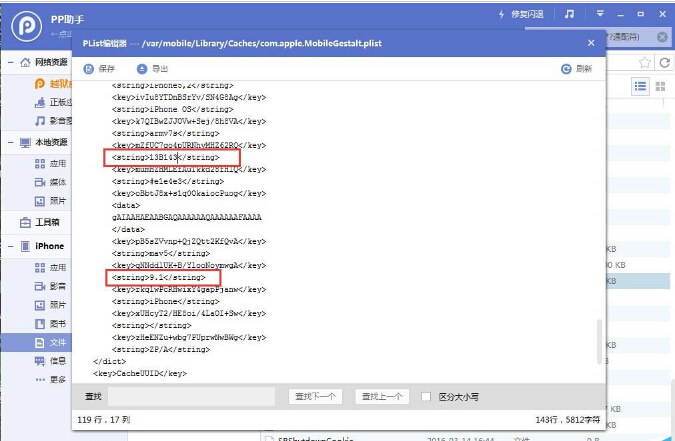Collapse the 网络资源 section
Image resolution: width=675 pixels, height=441 pixels.
(10, 62)
